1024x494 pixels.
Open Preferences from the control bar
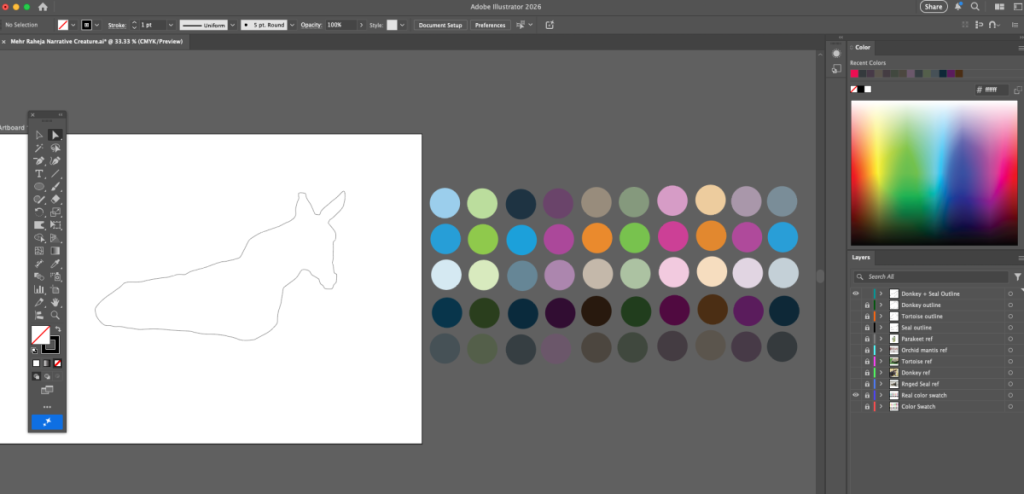tap(490, 24)
